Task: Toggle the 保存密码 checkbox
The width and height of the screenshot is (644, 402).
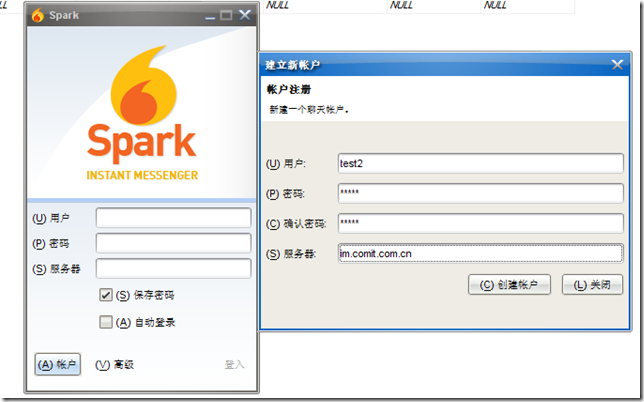Action: [106, 295]
